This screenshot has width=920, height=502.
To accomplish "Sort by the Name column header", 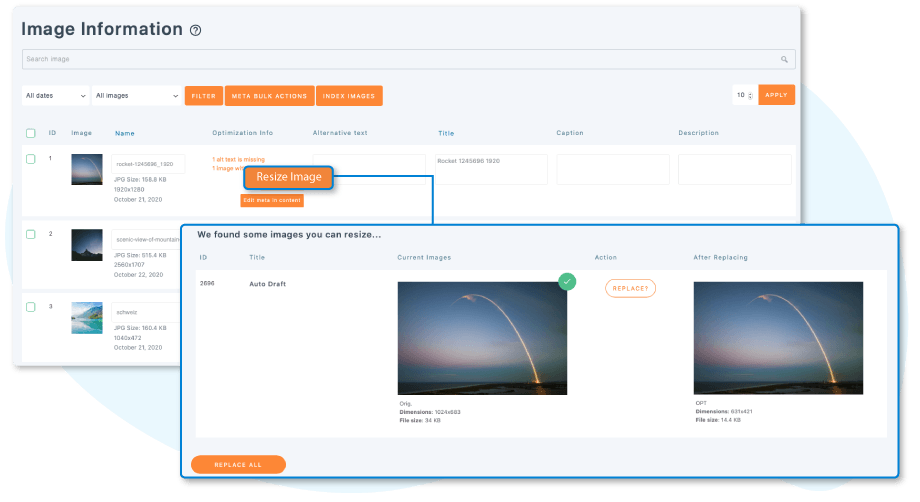I will 125,133.
